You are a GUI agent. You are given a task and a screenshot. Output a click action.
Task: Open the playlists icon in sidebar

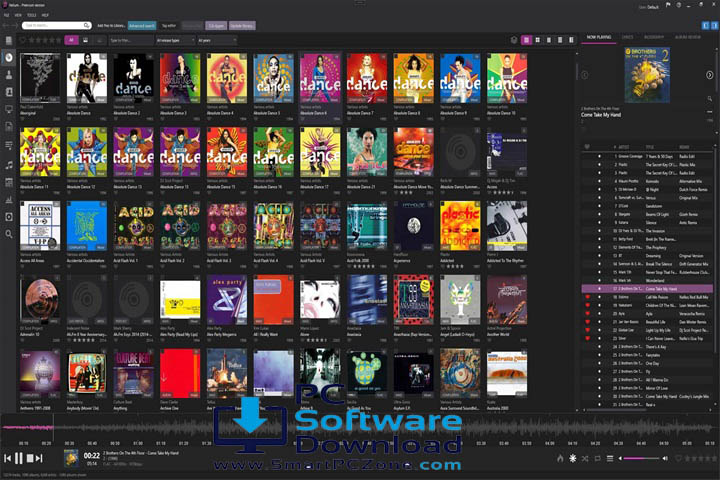click(9, 145)
